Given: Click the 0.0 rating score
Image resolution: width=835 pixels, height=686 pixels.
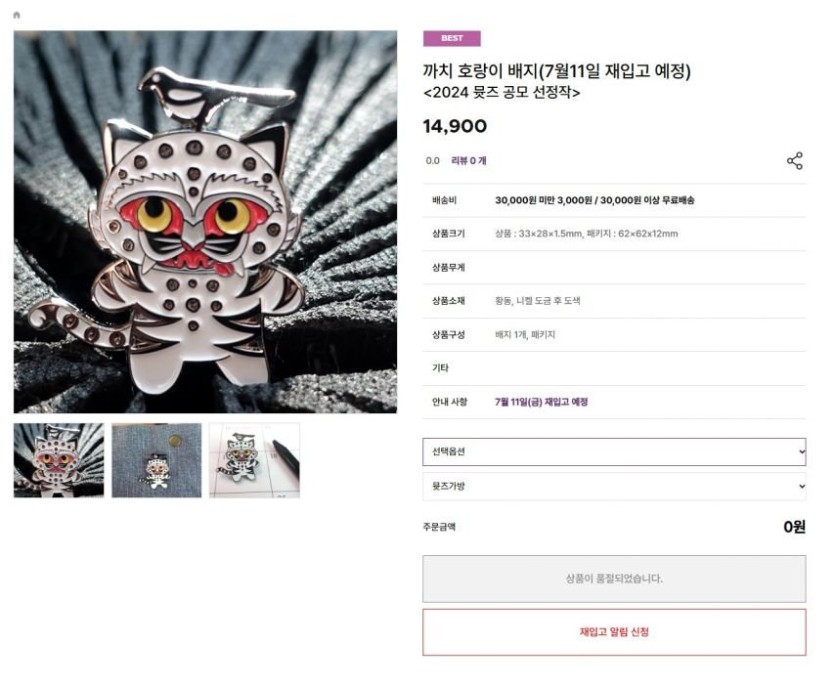Looking at the screenshot, I should pyautogui.click(x=432, y=161).
